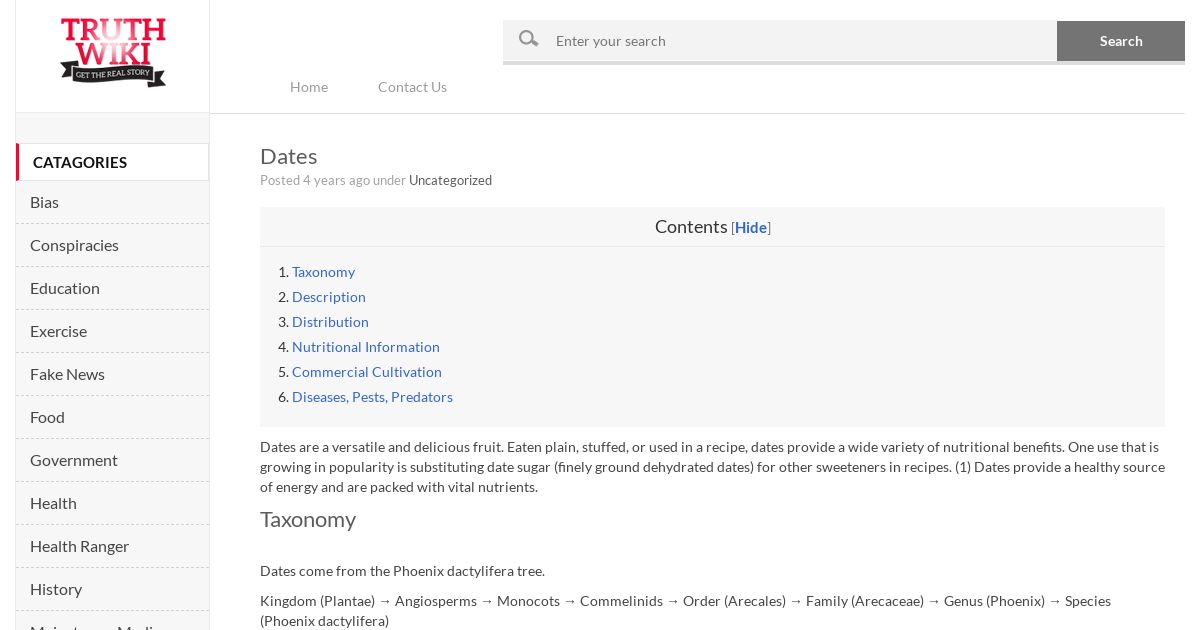Open the Education category

[112, 288]
